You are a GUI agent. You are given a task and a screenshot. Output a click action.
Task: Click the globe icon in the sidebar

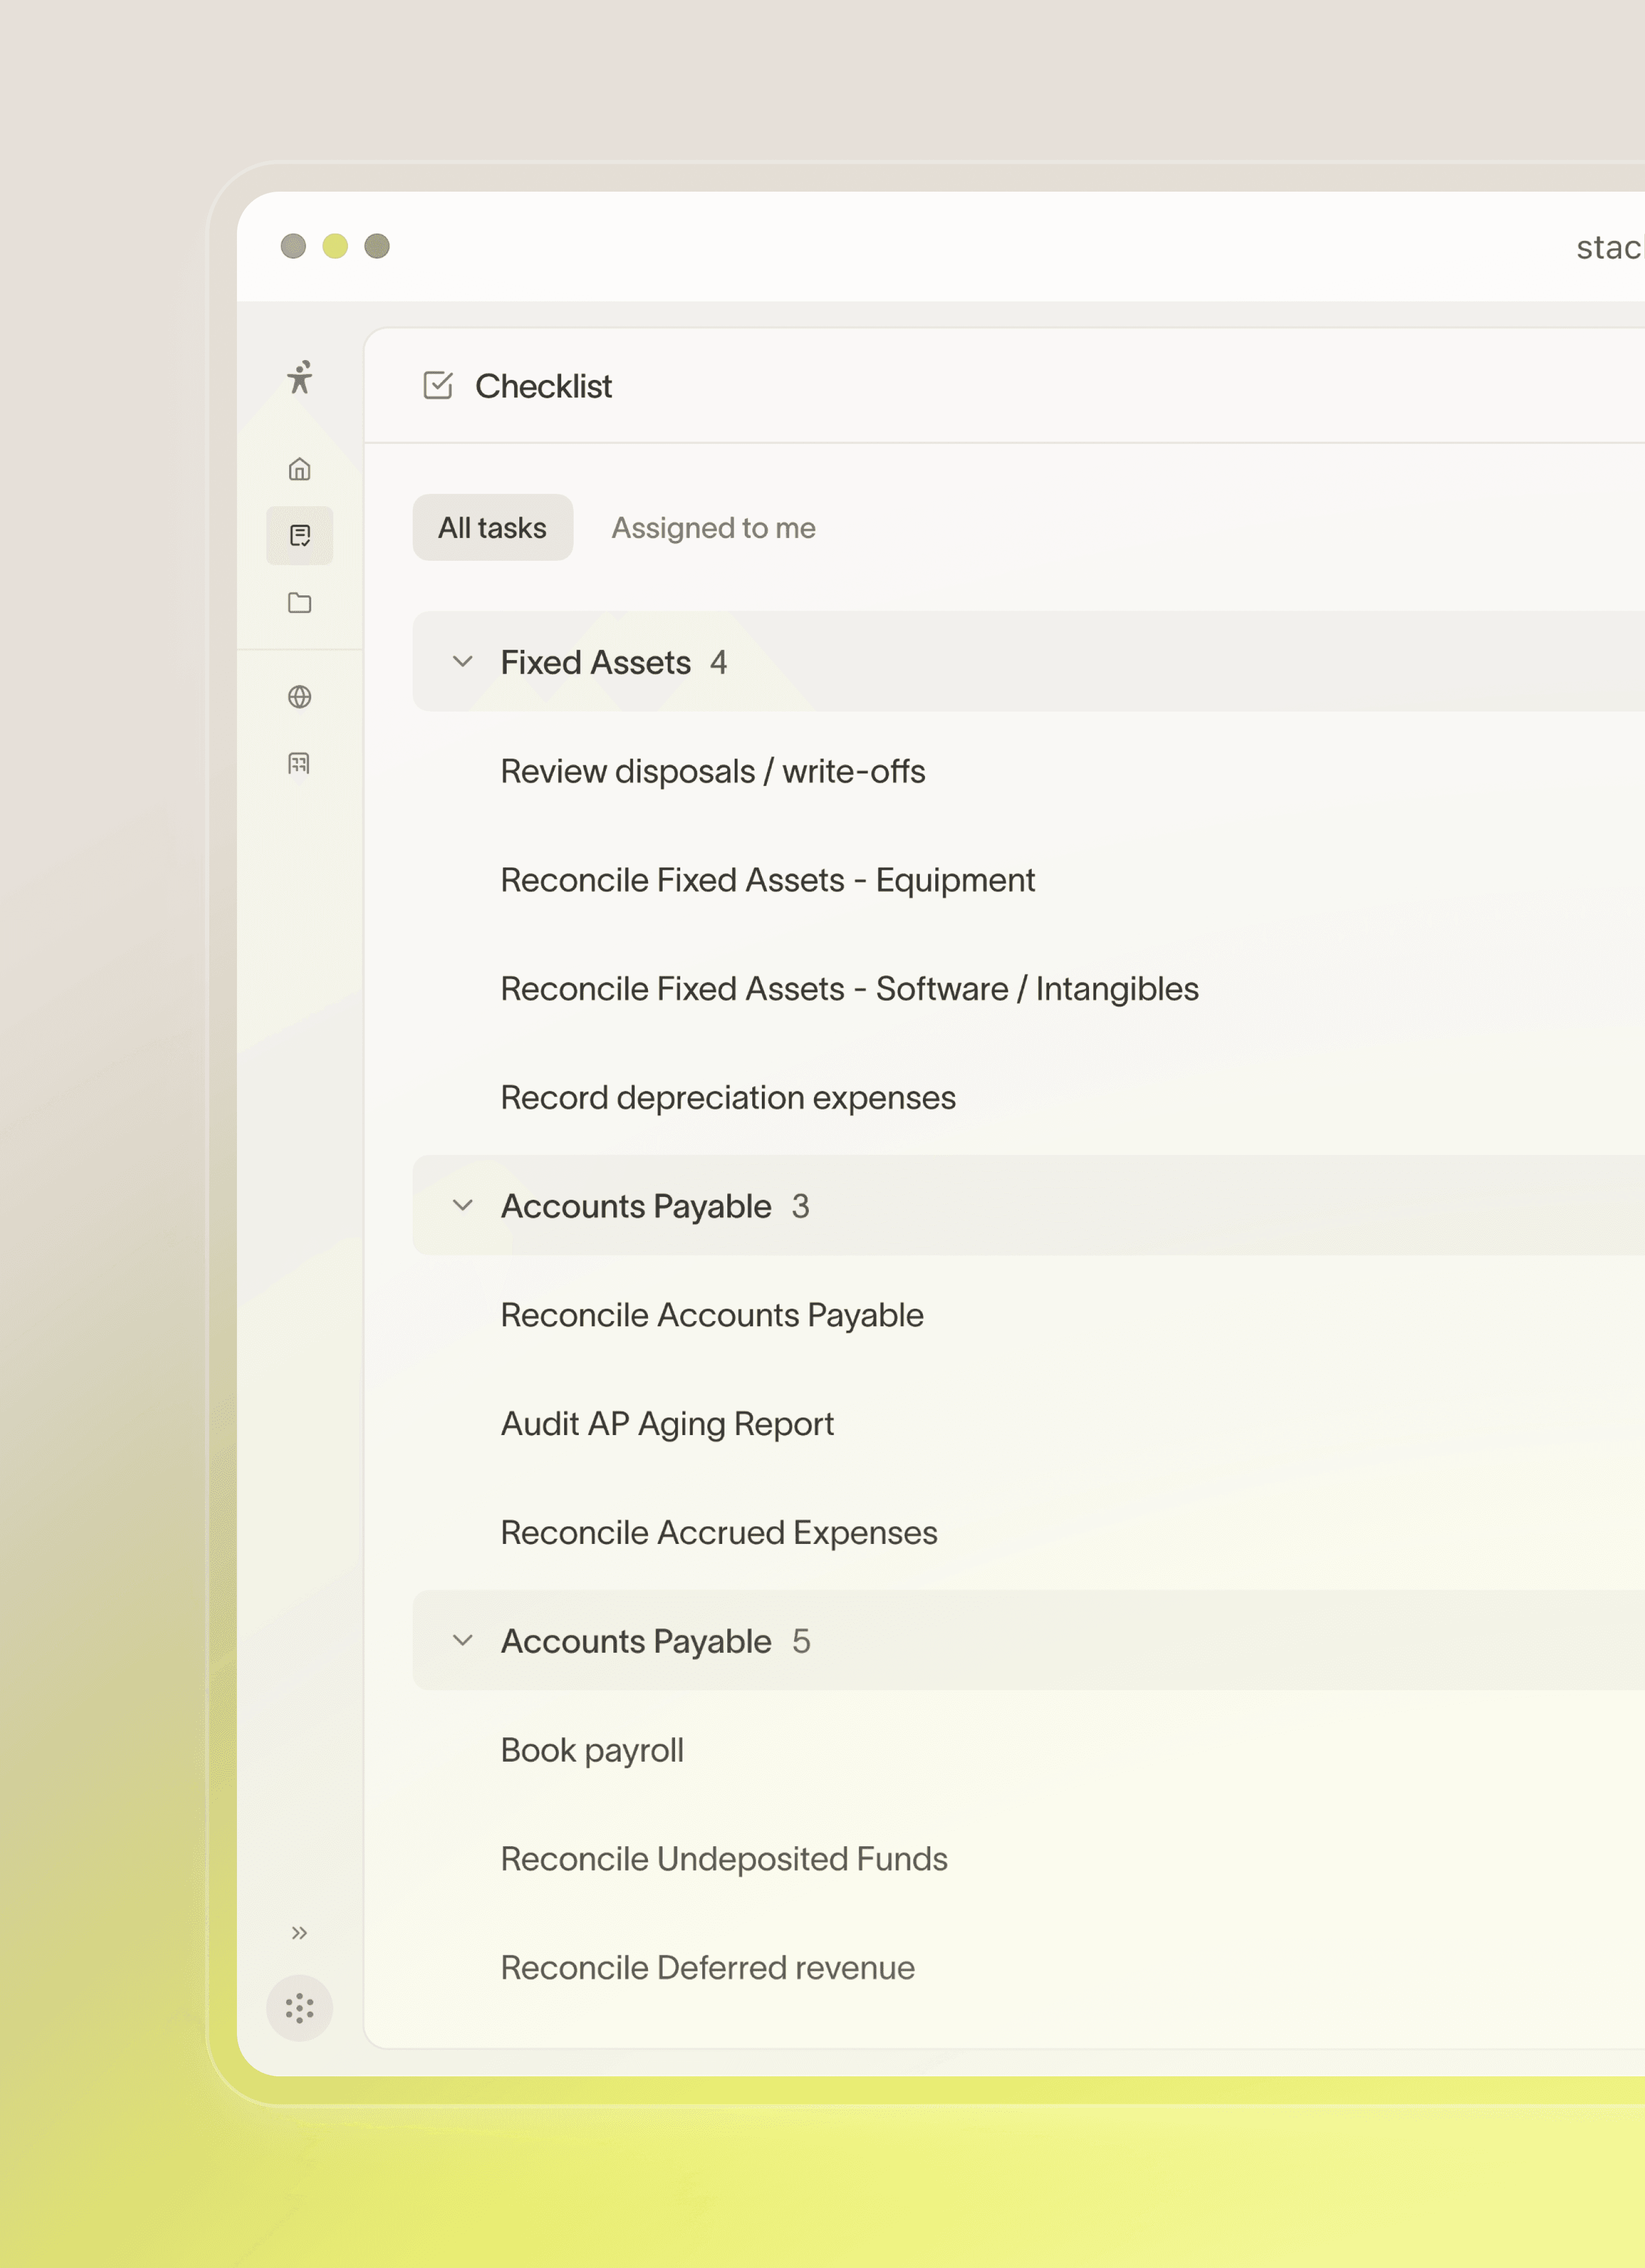(299, 697)
